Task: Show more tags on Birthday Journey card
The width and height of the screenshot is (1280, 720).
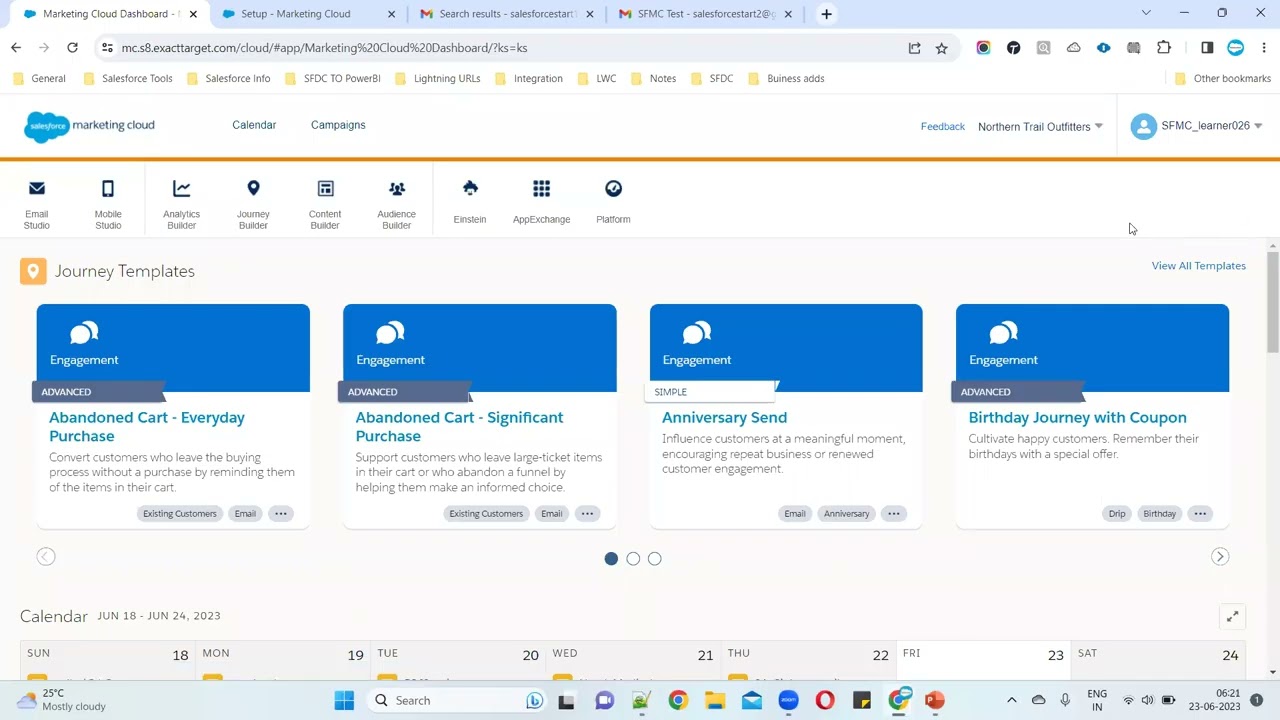Action: click(x=1200, y=513)
